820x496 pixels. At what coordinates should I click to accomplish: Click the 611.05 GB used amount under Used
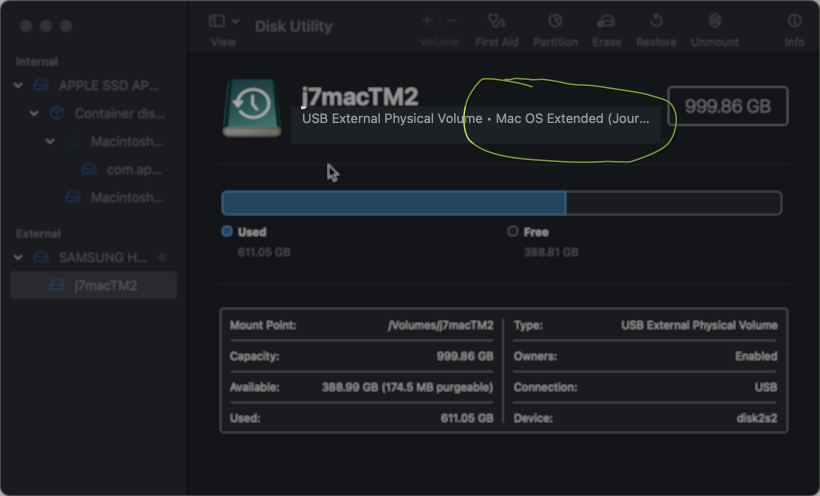tap(264, 253)
